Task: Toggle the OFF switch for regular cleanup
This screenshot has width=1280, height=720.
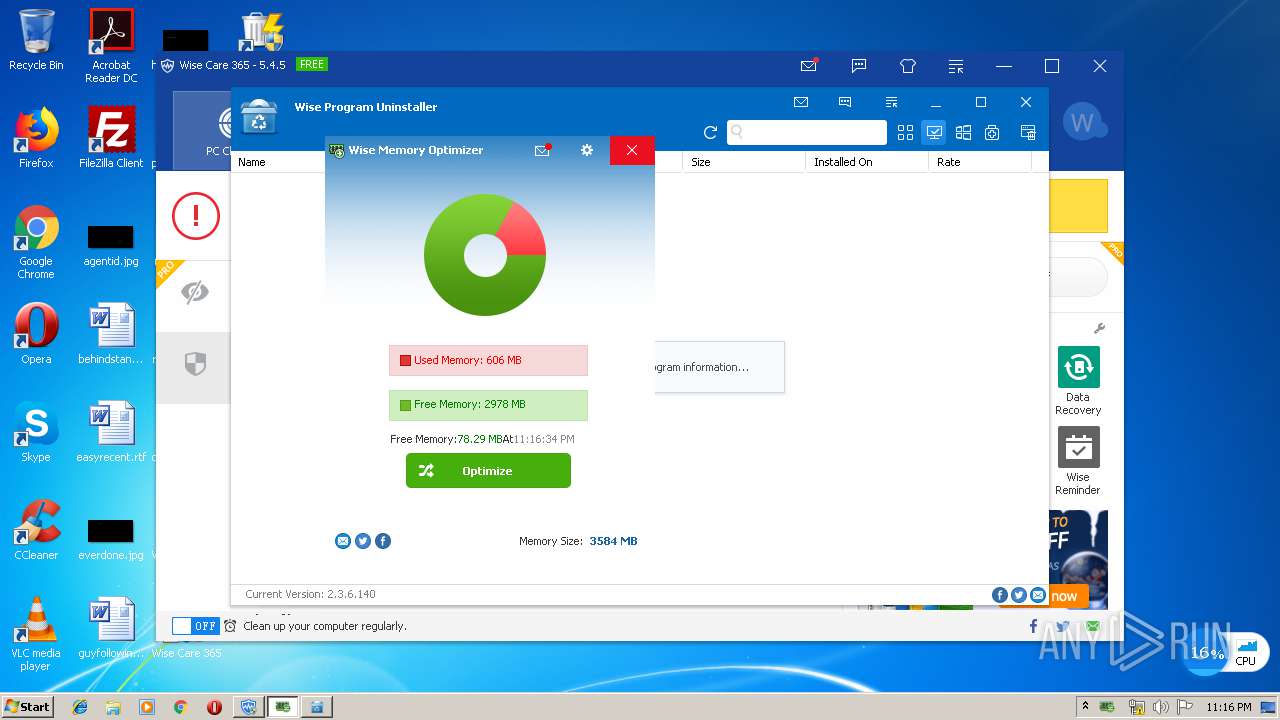Action: coord(195,626)
